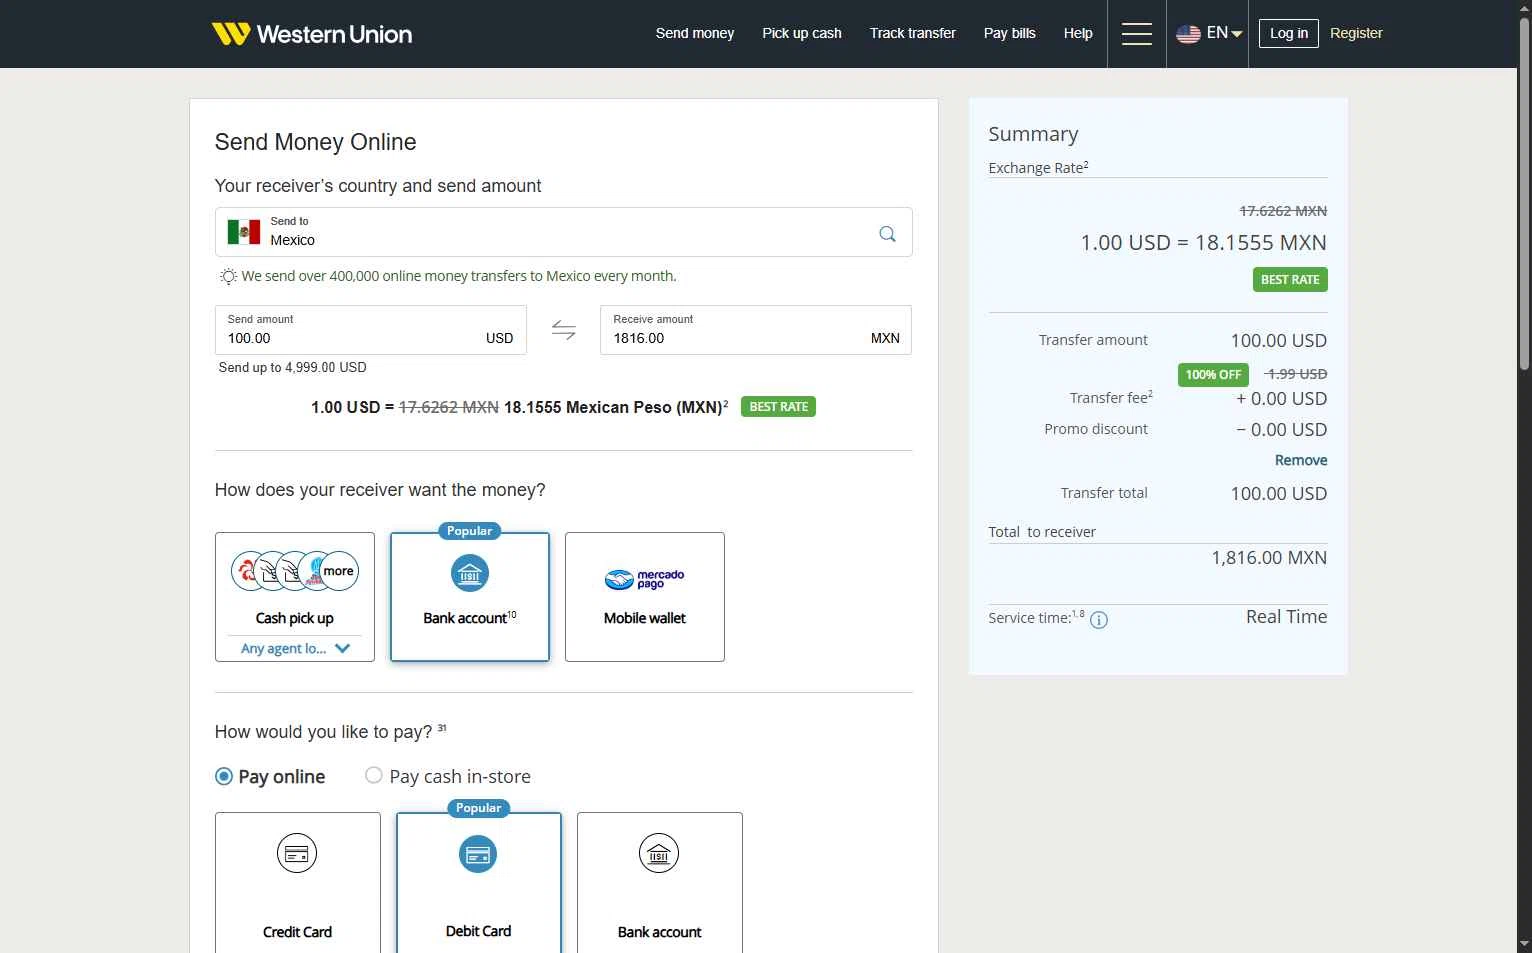
Task: Open the Send to country selector
Action: [564, 232]
